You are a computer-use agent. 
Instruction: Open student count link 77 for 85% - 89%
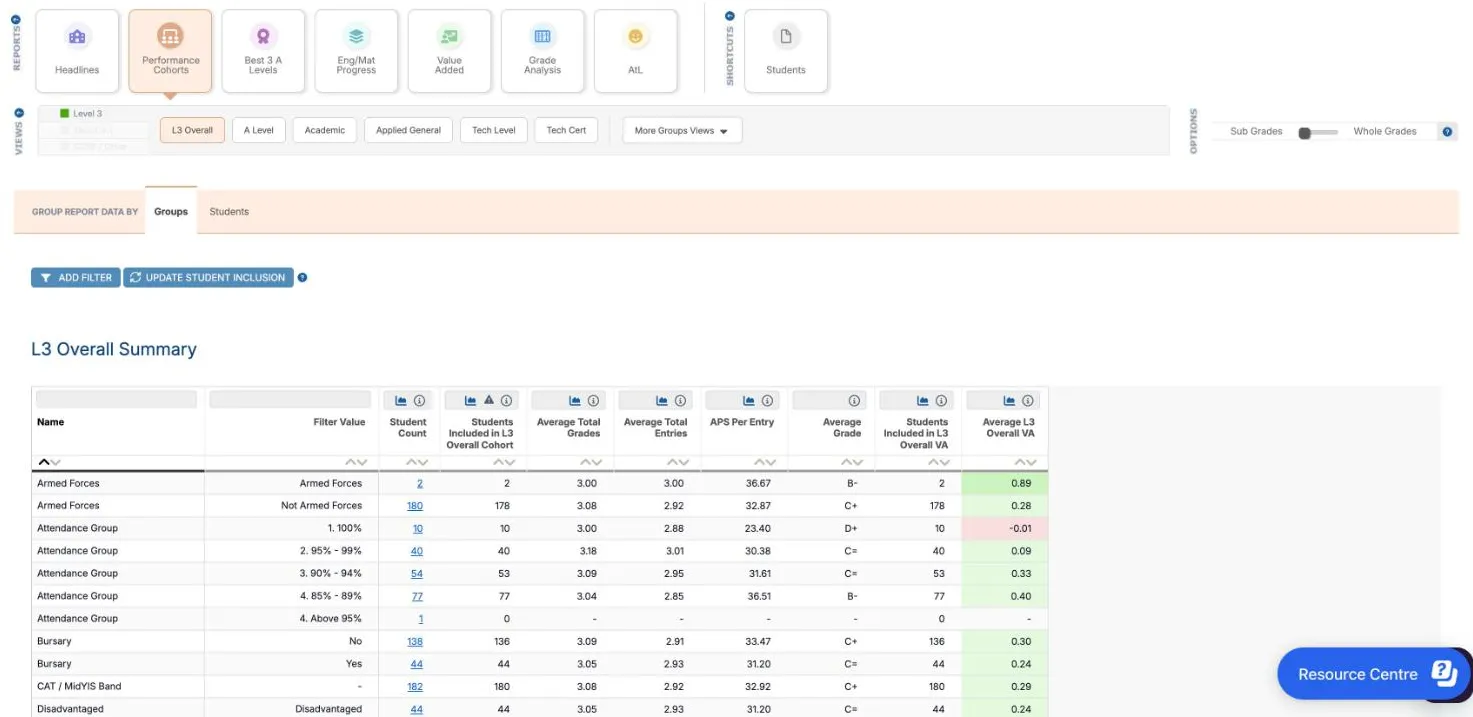tap(418, 596)
